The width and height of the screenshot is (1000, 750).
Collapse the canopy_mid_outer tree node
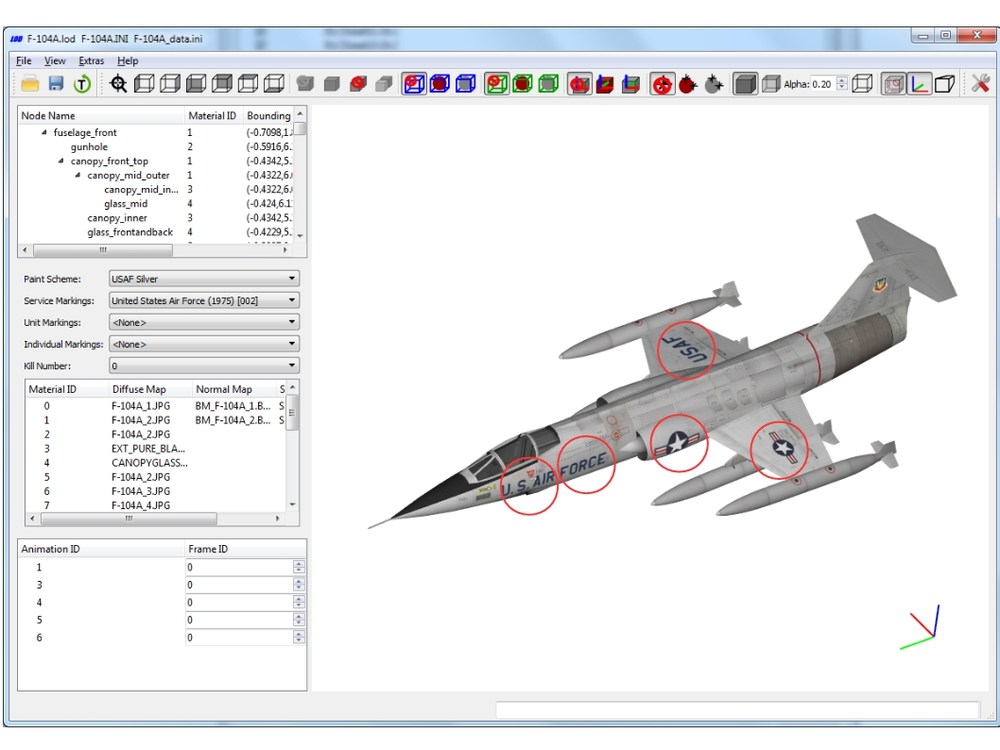point(77,175)
